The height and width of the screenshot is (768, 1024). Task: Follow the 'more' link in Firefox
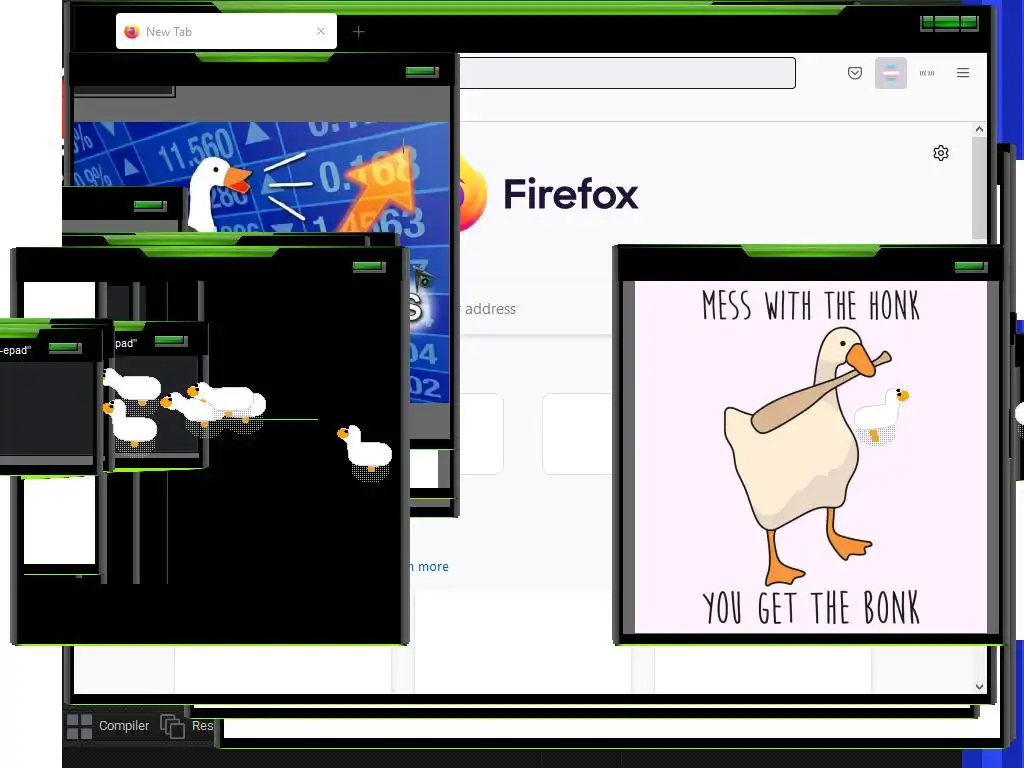point(433,566)
